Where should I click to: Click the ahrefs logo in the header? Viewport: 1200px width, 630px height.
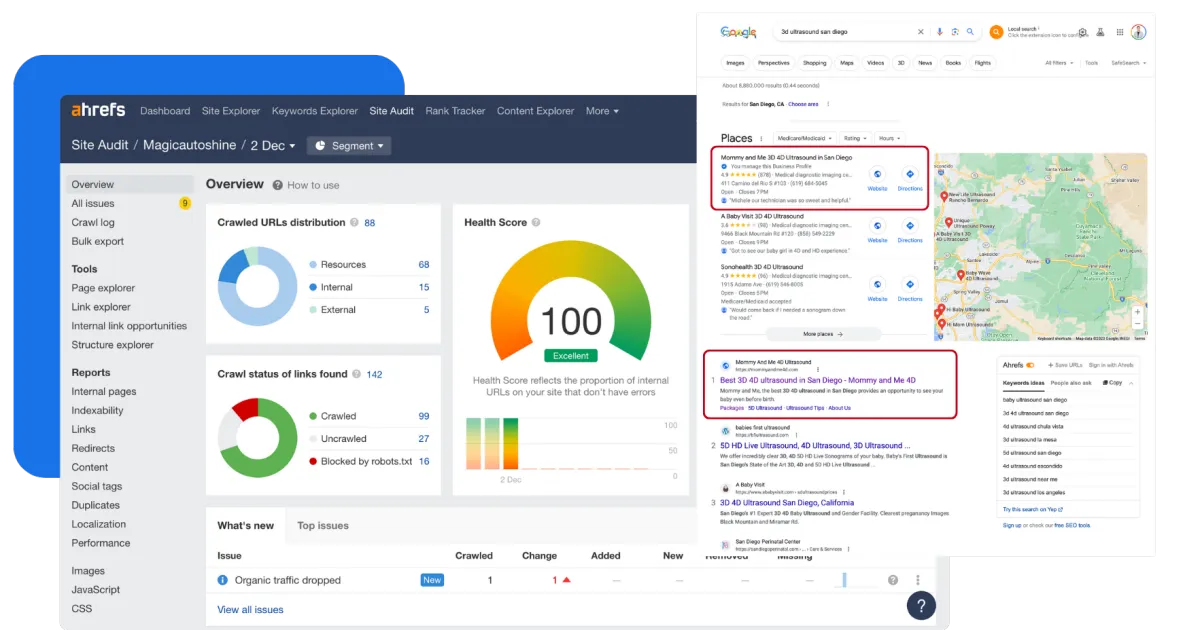[98, 111]
